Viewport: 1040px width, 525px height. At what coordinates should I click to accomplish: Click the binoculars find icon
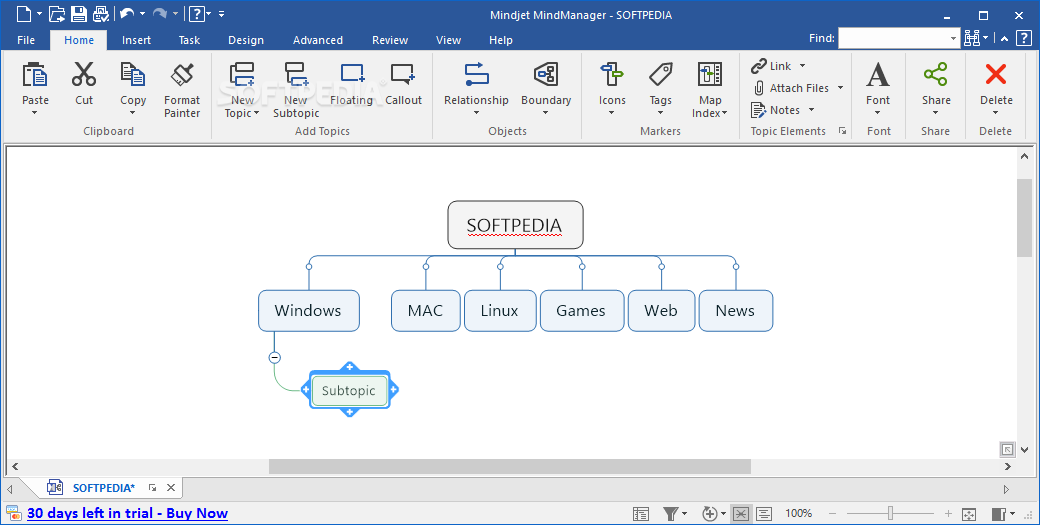(x=972, y=38)
